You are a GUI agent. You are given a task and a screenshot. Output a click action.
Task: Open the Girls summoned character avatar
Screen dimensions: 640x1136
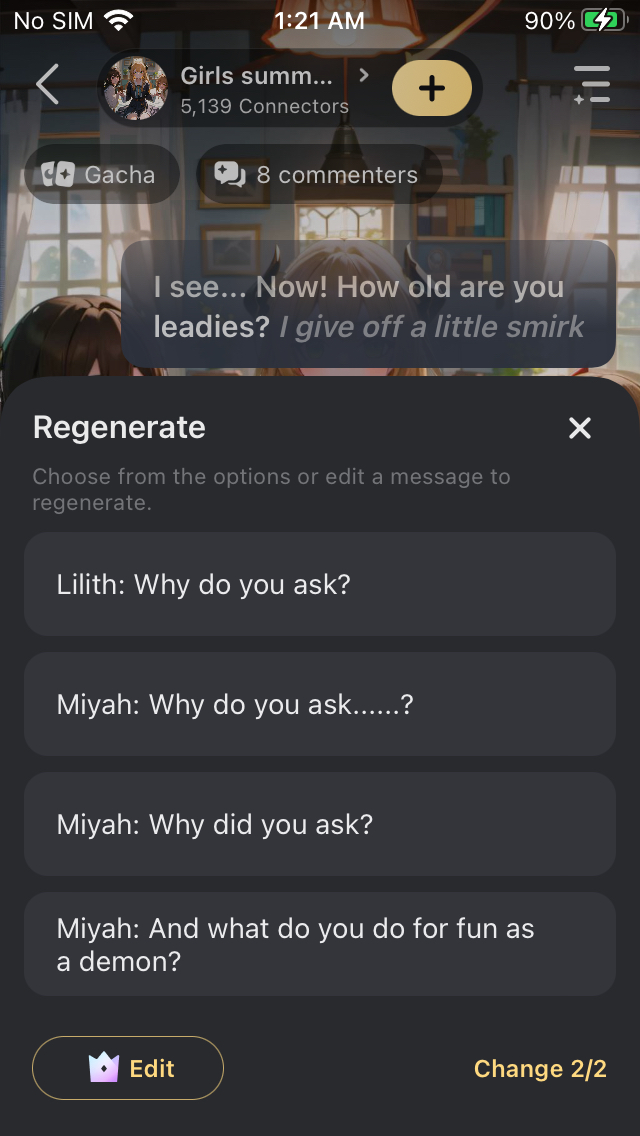click(135, 88)
